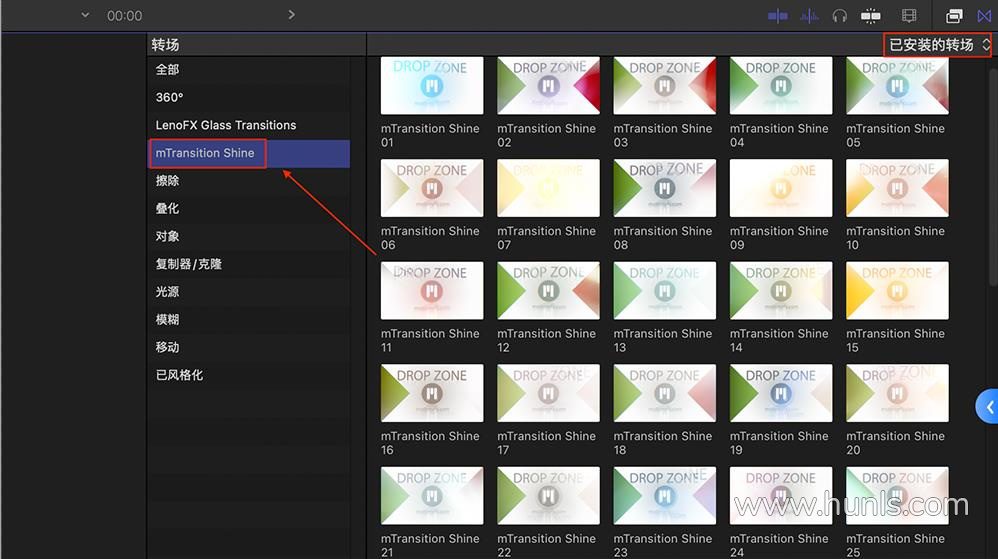Open timeline history forward chevron

tap(291, 15)
